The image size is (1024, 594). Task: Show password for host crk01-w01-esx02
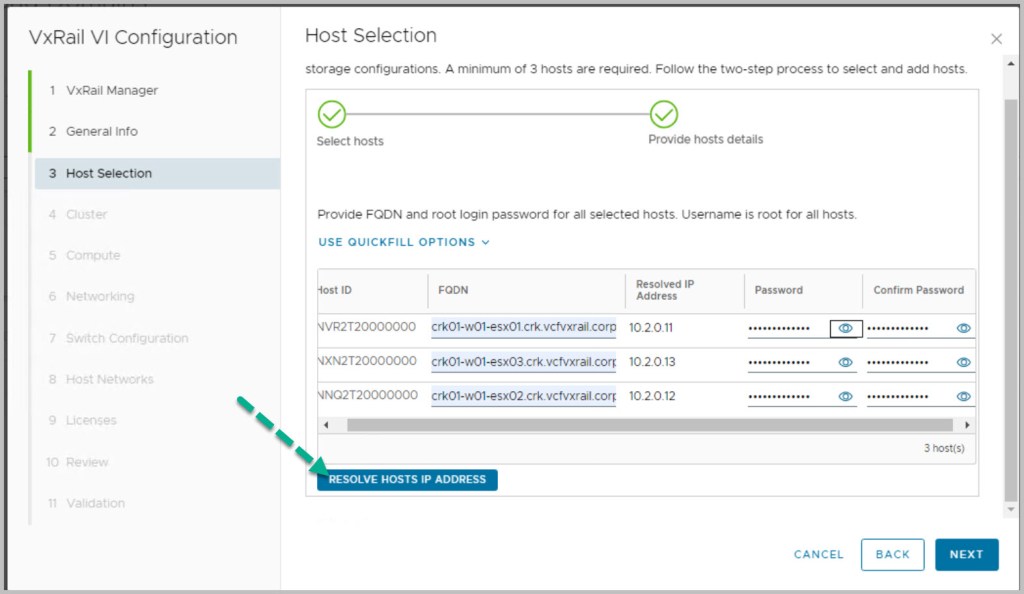click(x=845, y=396)
